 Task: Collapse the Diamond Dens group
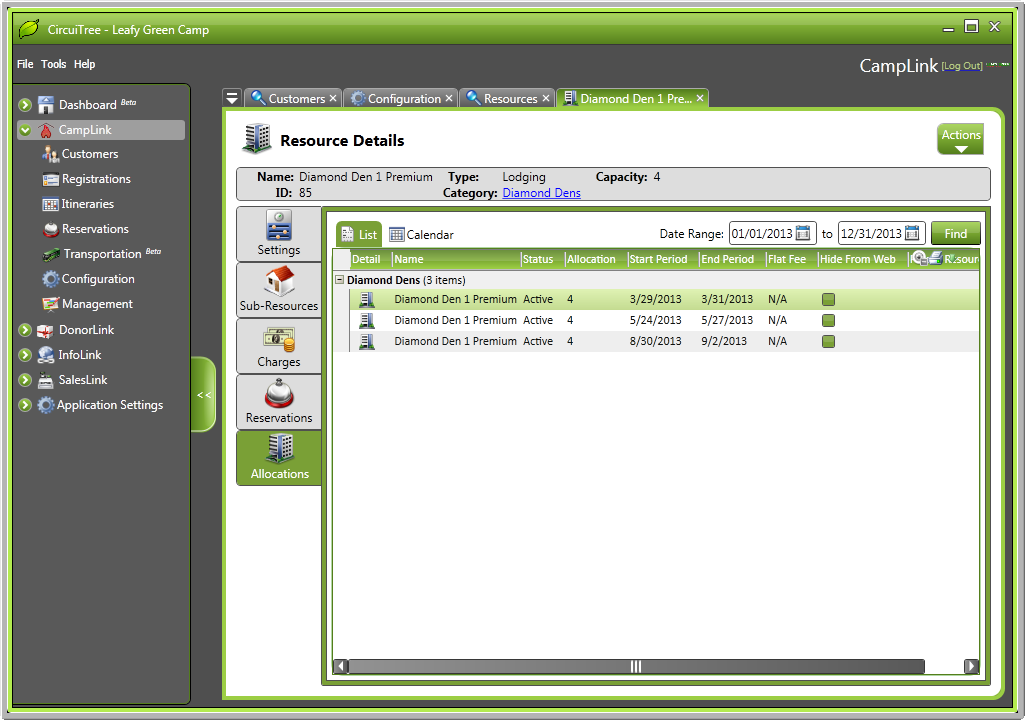340,281
